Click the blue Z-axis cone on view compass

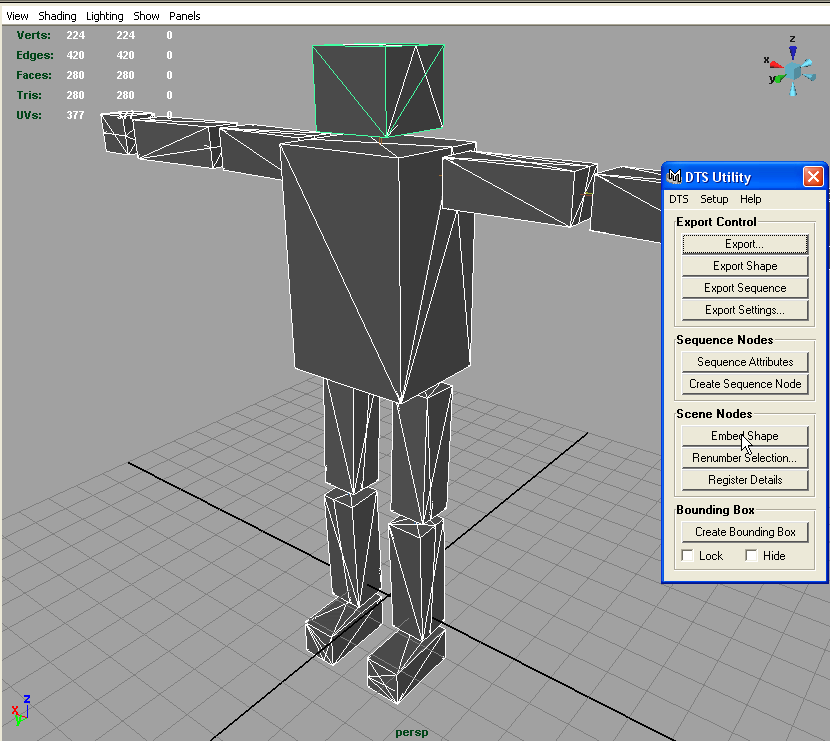793,52
